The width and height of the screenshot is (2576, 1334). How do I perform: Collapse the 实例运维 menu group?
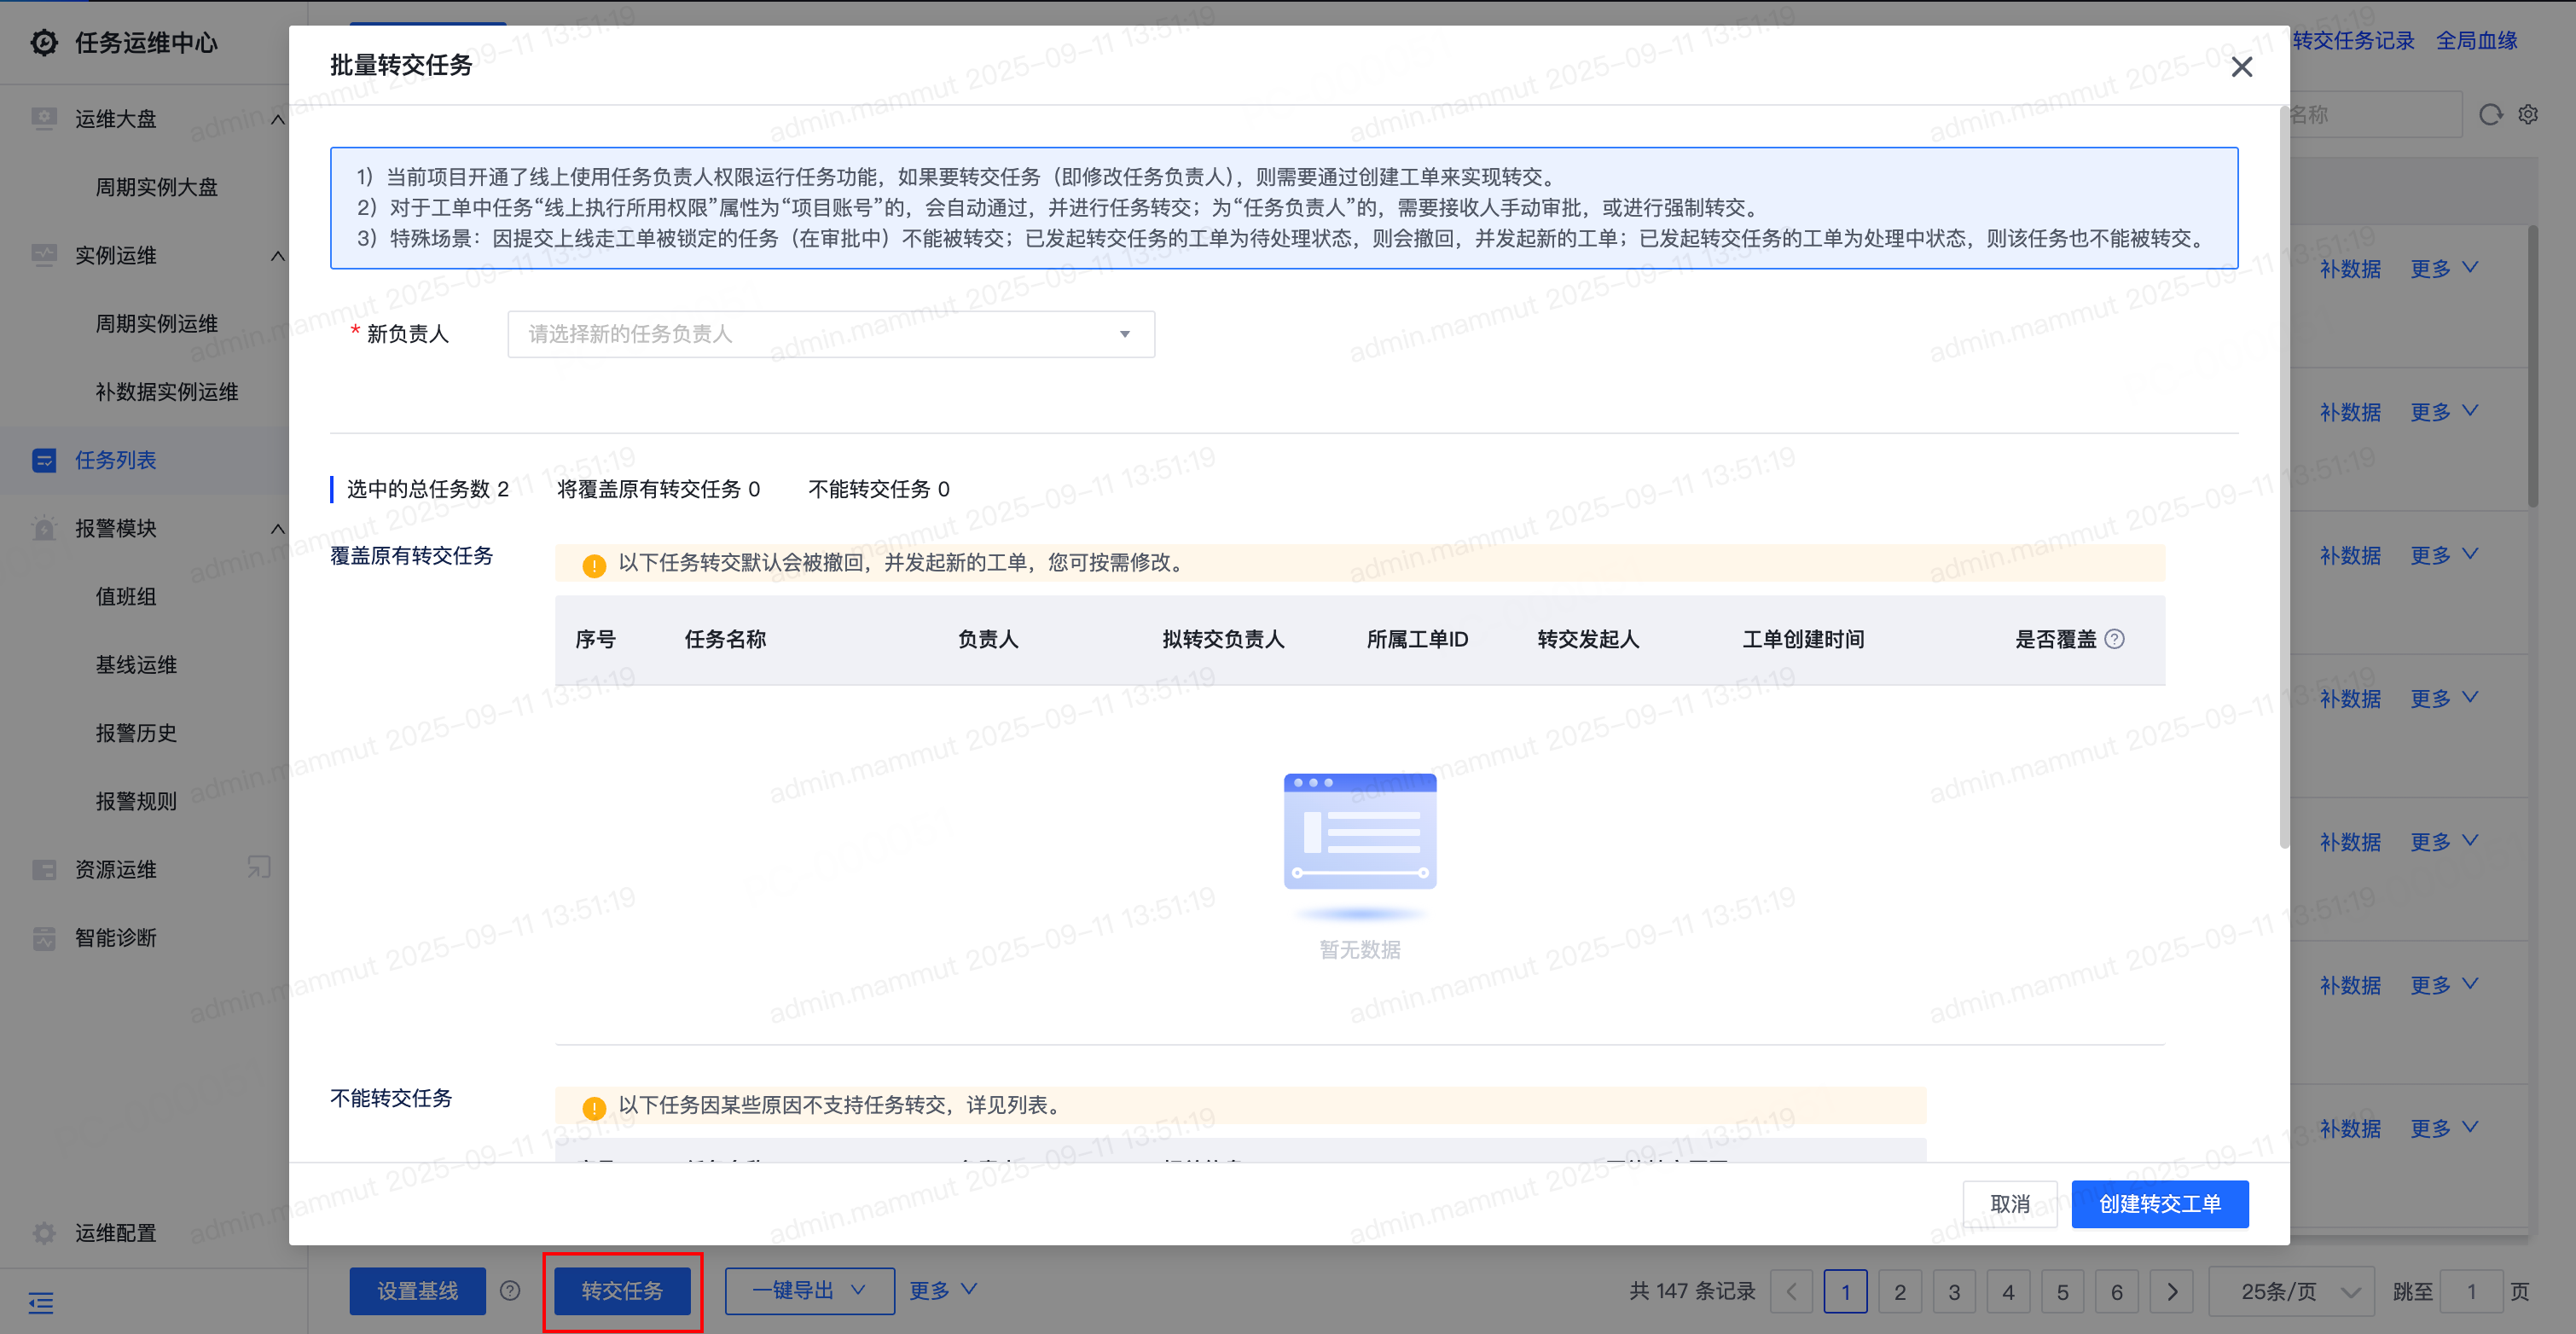278,256
